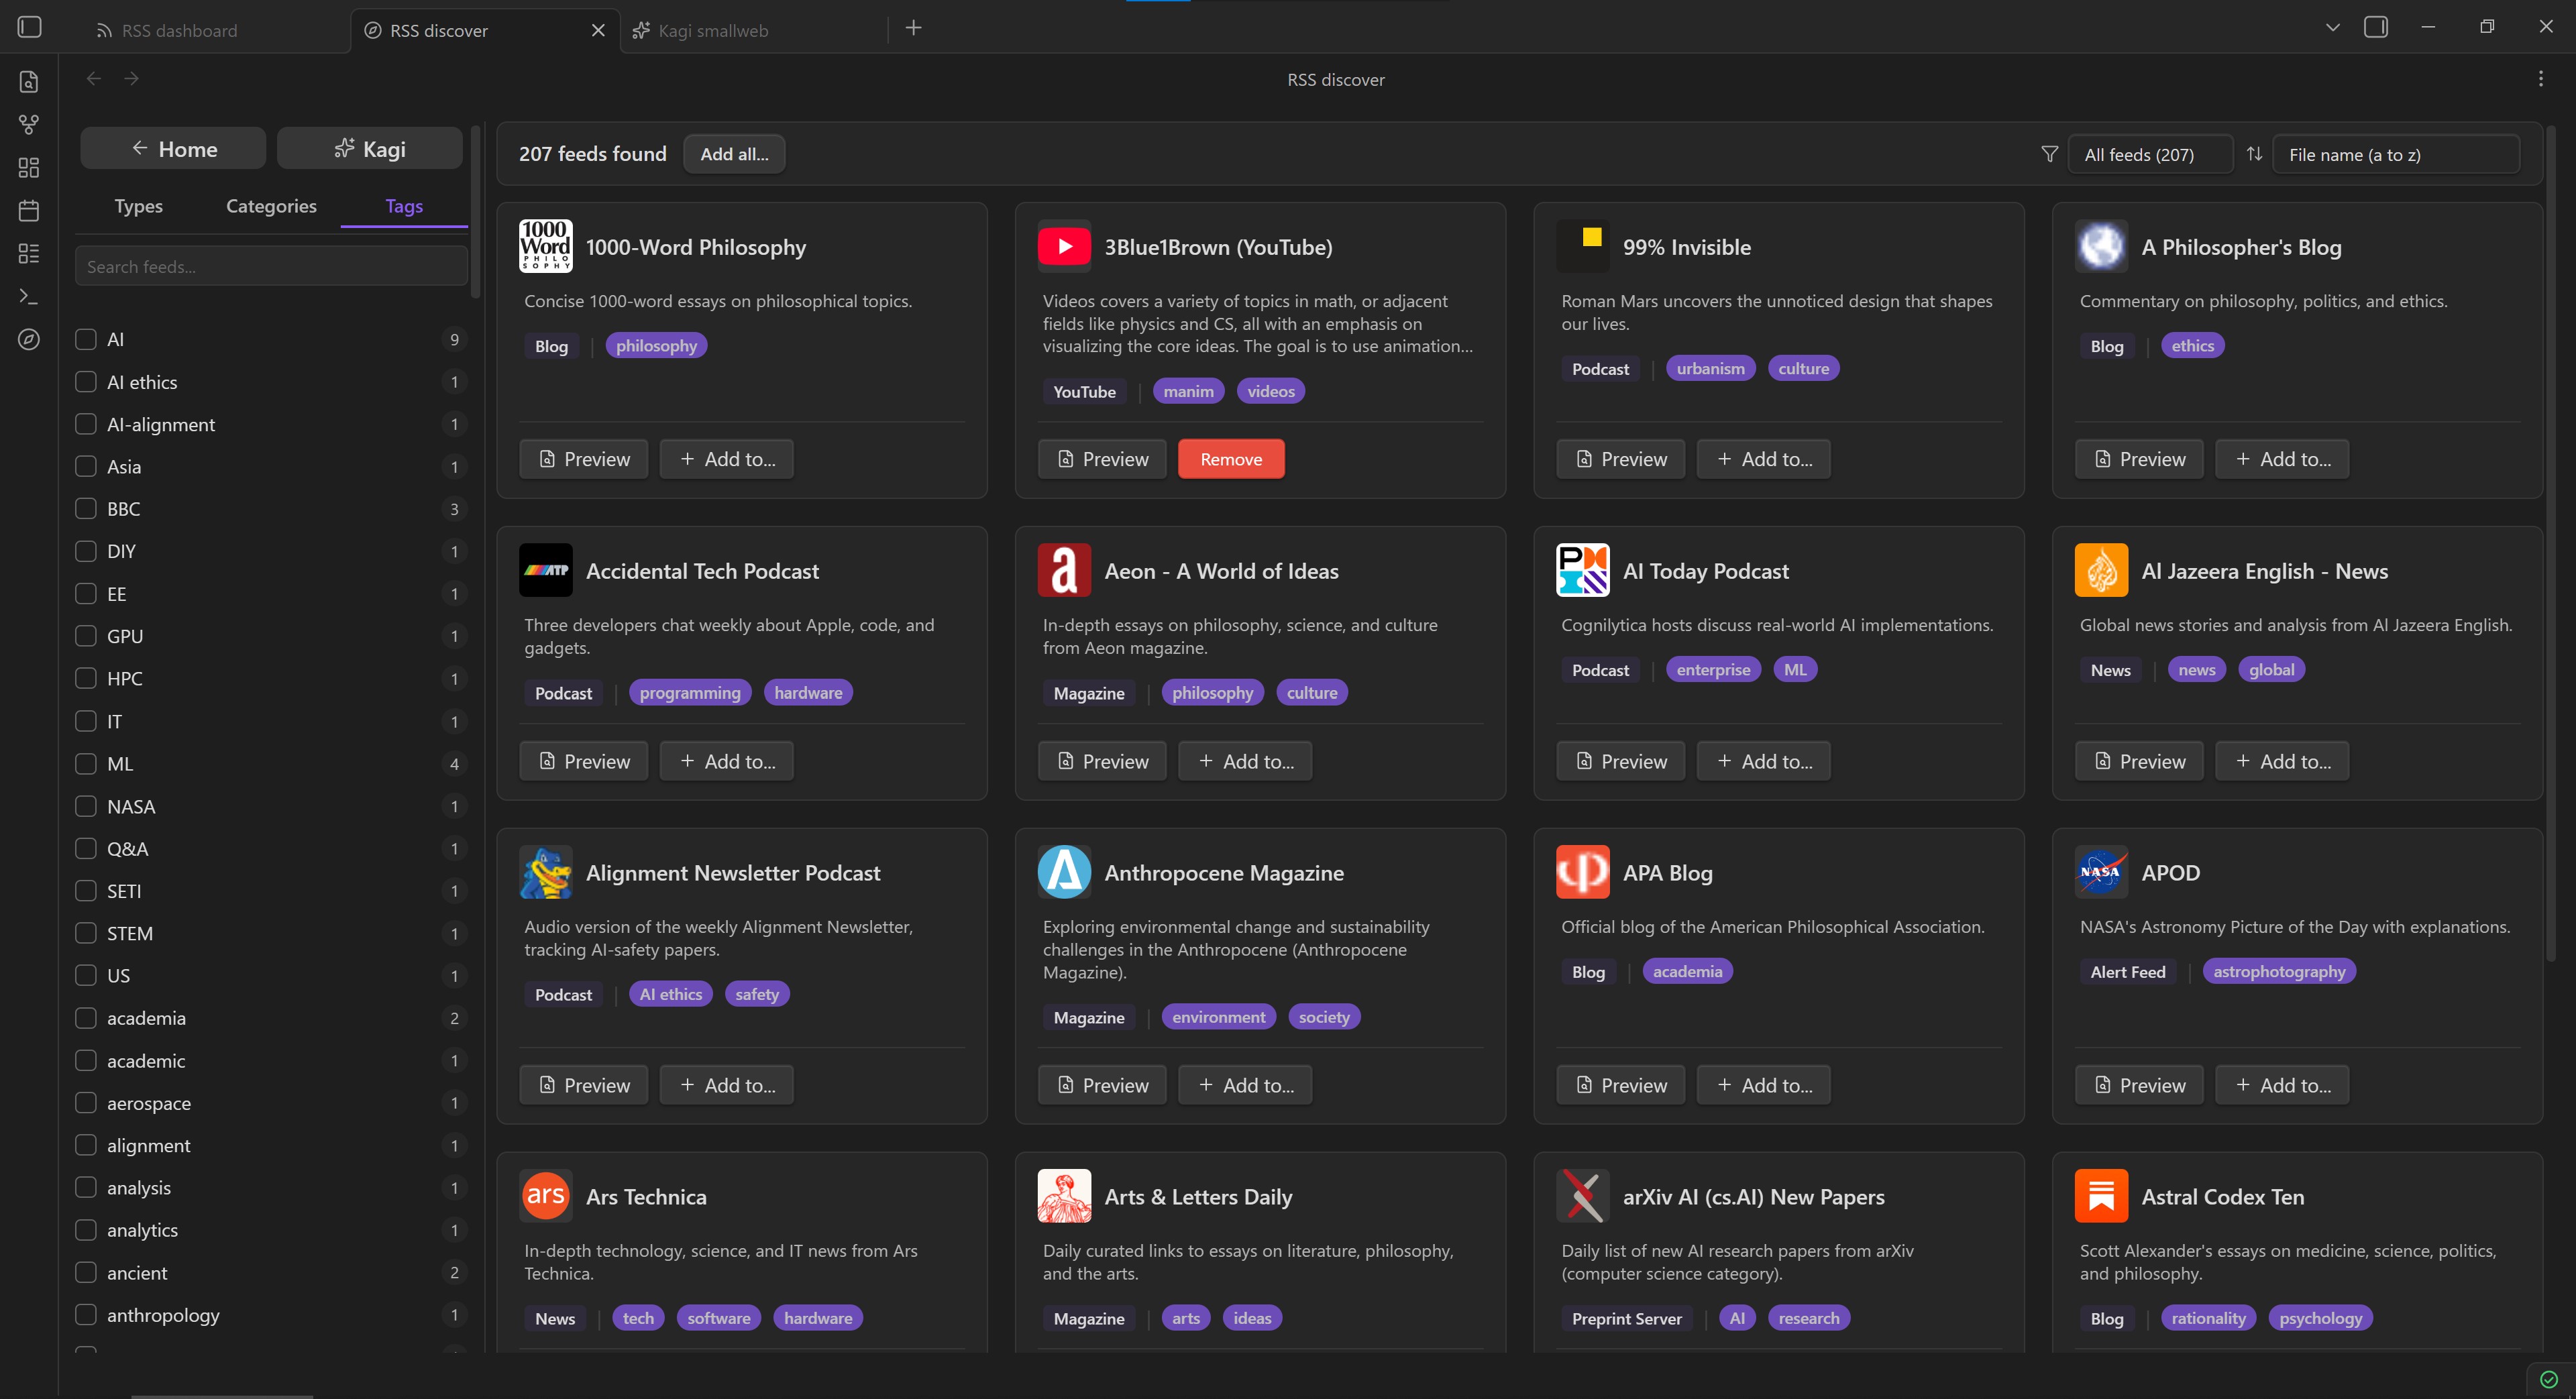Viewport: 2576px width, 1399px height.
Task: Open the list view ribbon icon
Action: tap(29, 254)
